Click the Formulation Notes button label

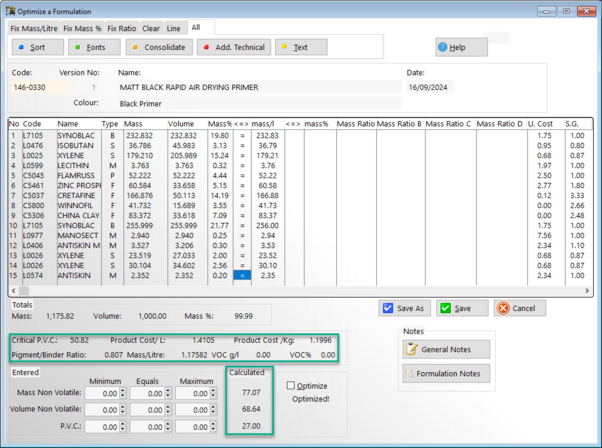click(x=448, y=374)
